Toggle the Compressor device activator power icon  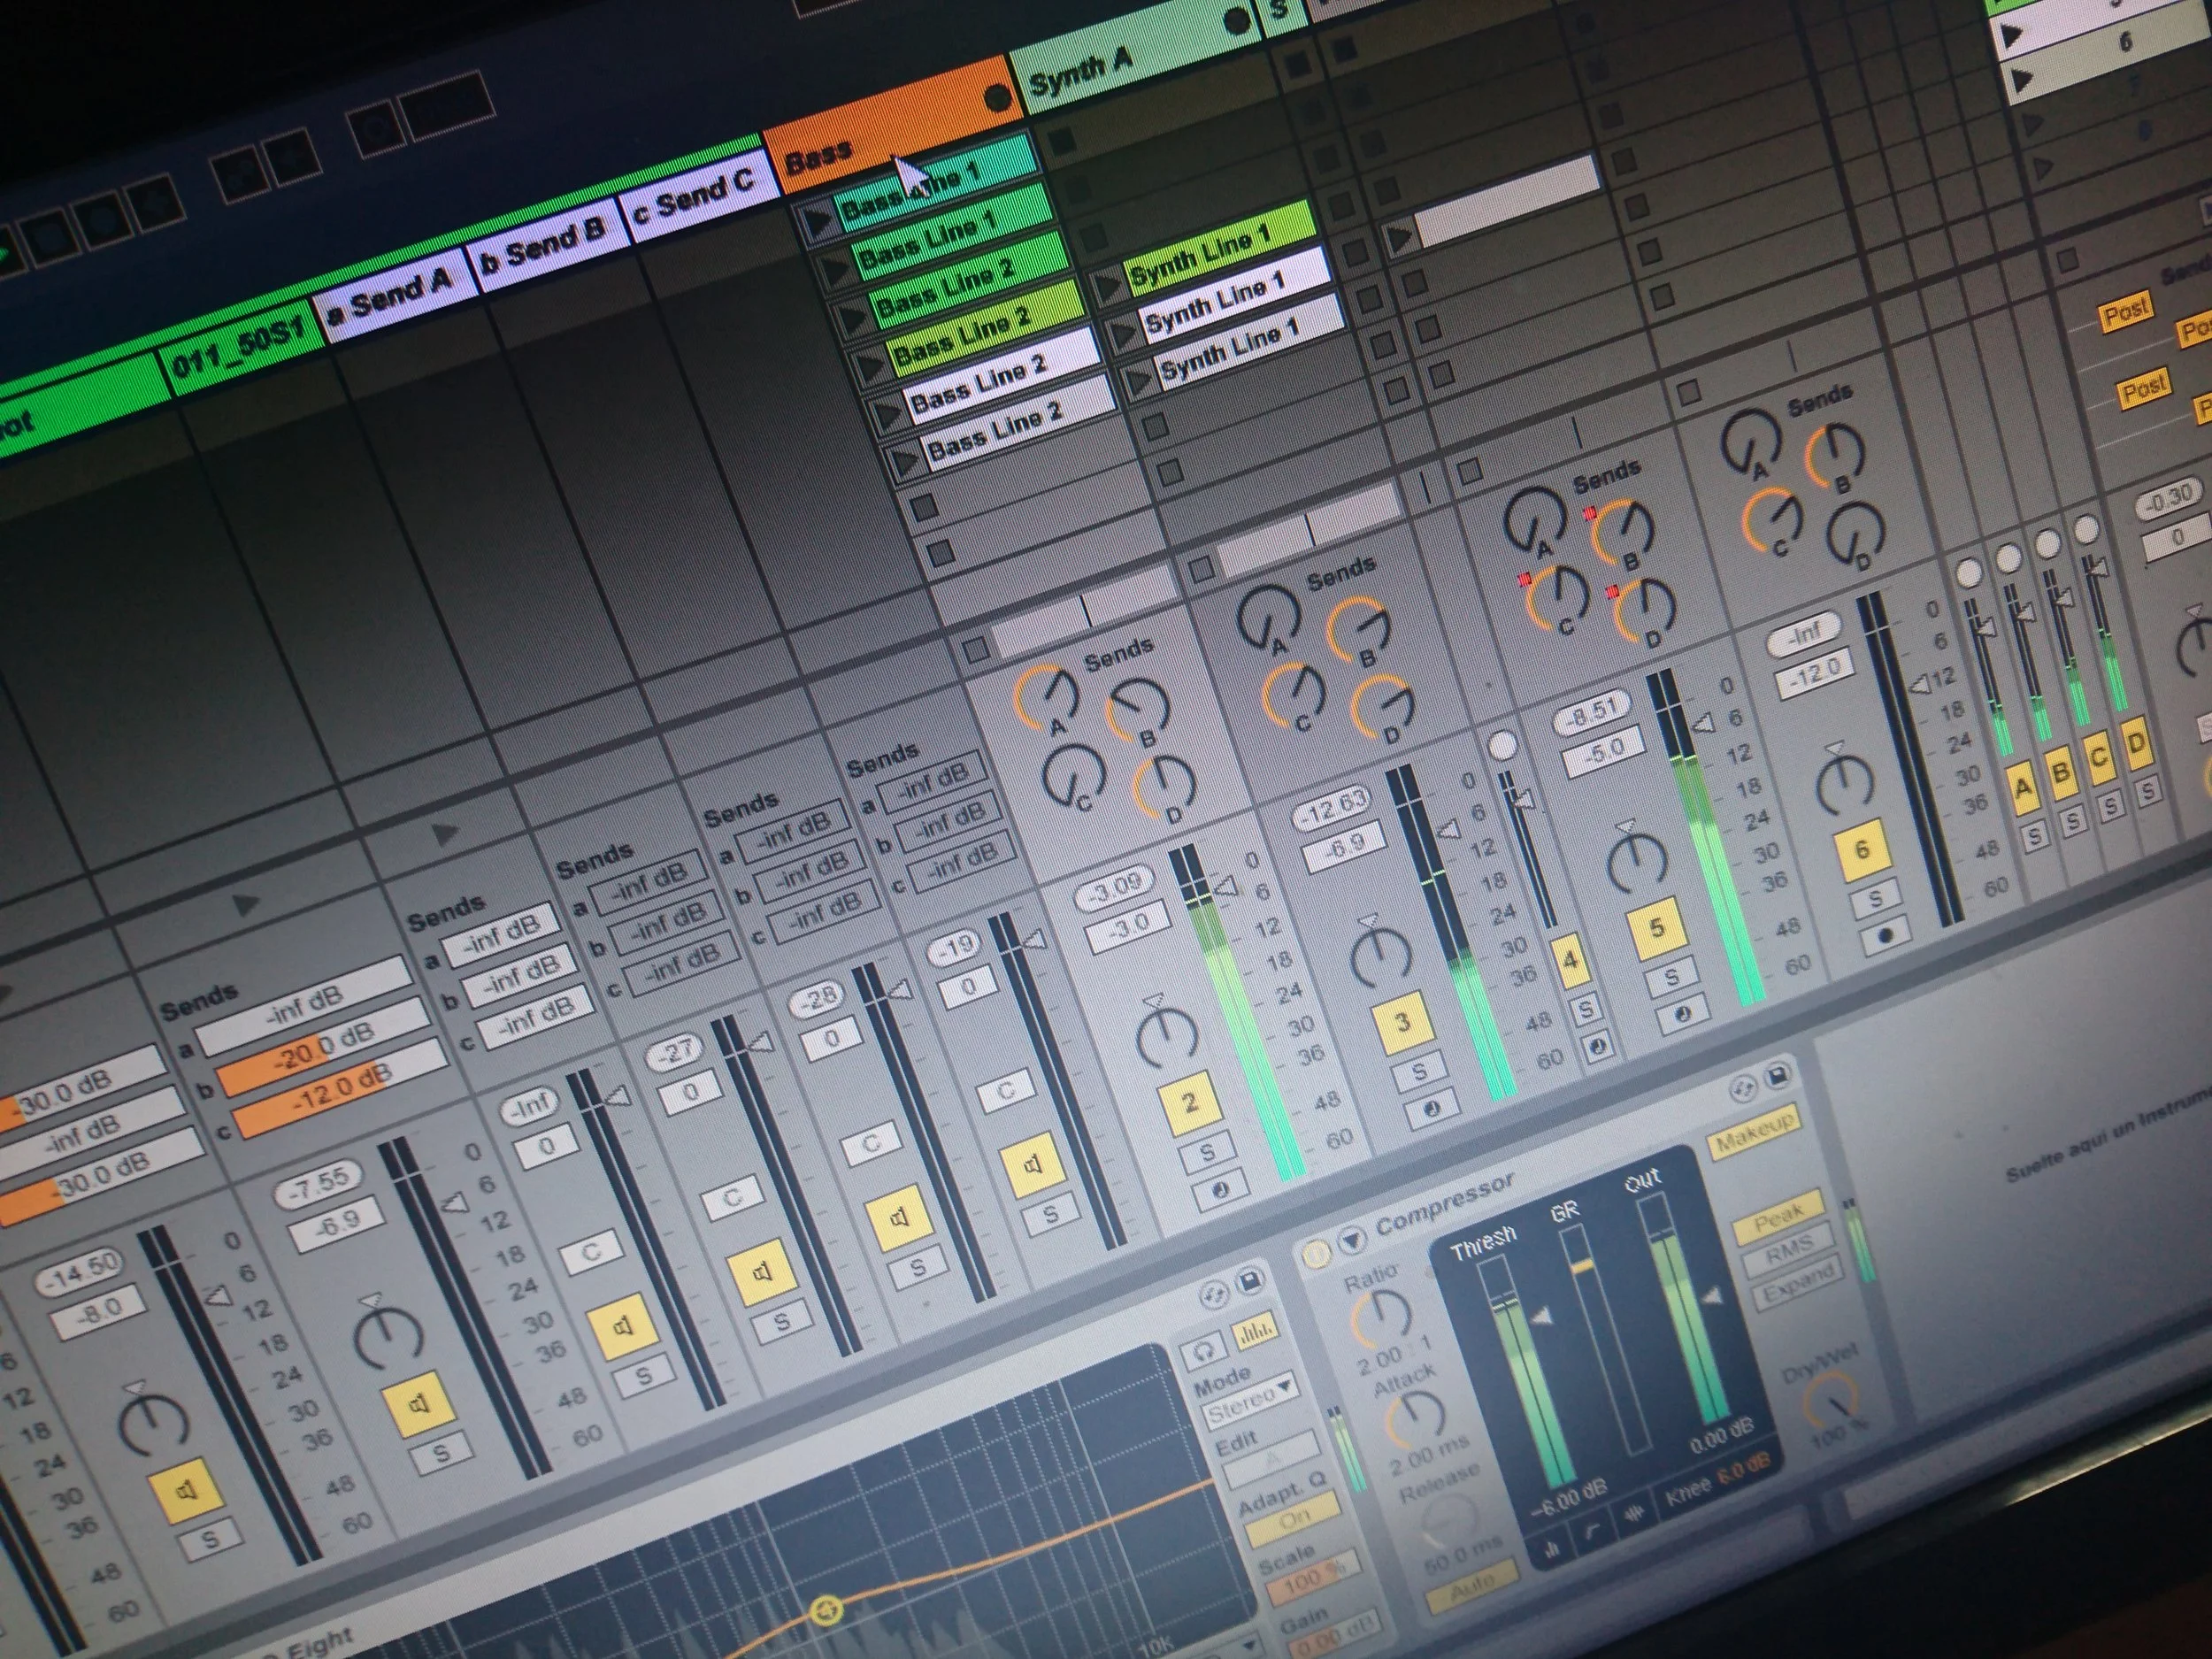pyautogui.click(x=1317, y=1253)
